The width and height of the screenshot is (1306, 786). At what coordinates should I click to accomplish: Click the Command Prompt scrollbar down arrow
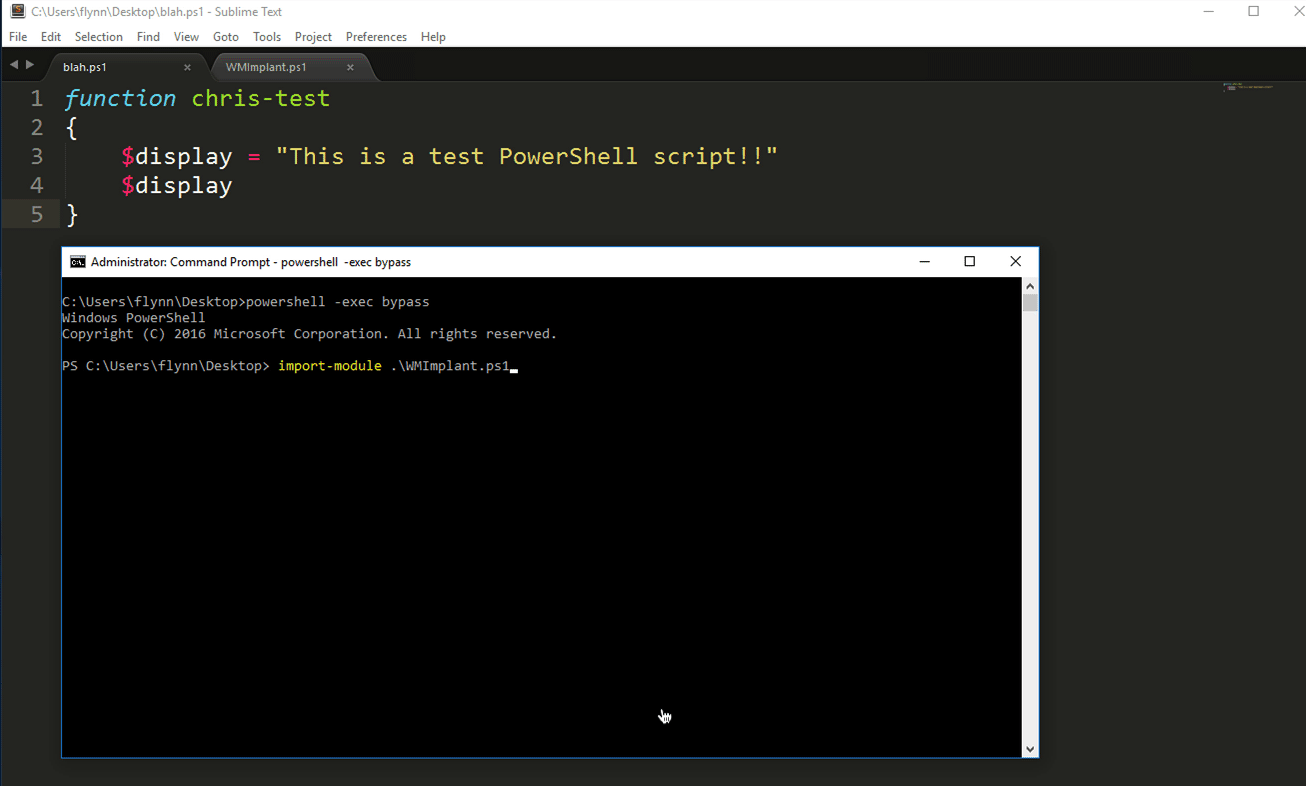(1030, 749)
